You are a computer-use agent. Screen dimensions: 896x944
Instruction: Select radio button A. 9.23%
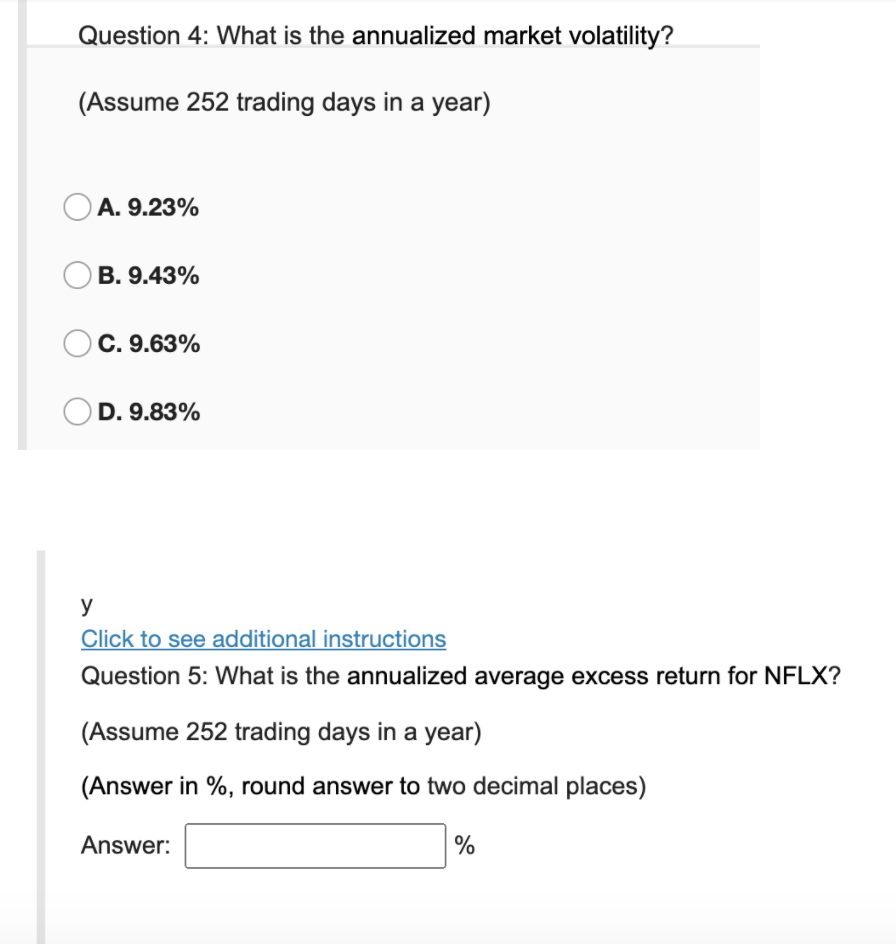76,208
